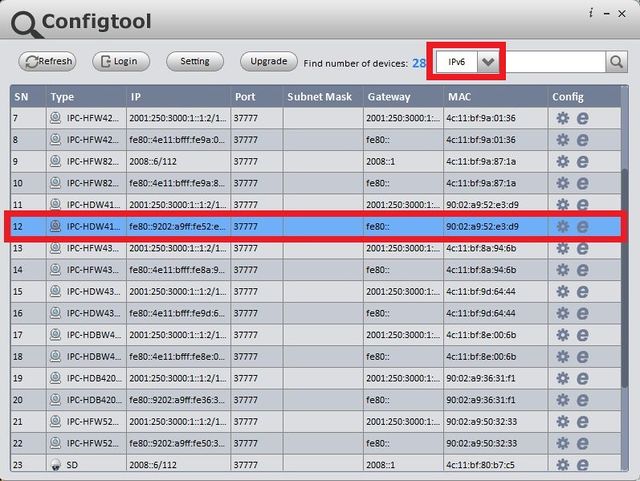Viewport: 640px width, 481px height.
Task: Open gear config for row 21
Action: click(x=562, y=421)
